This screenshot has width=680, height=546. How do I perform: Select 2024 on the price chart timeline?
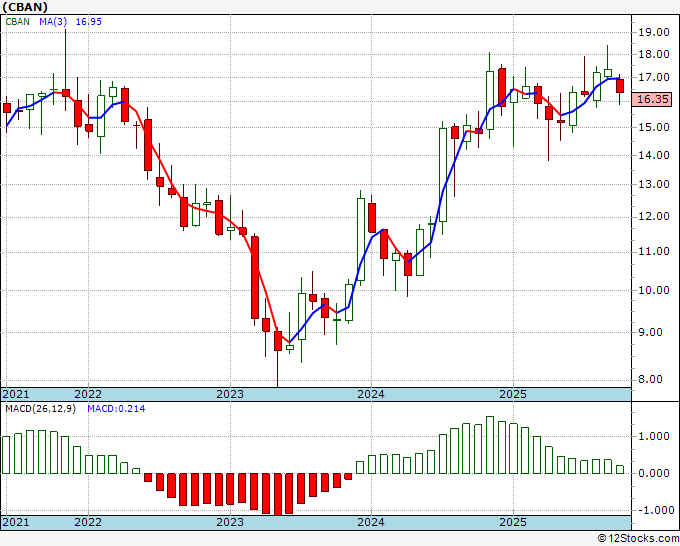[x=371, y=394]
